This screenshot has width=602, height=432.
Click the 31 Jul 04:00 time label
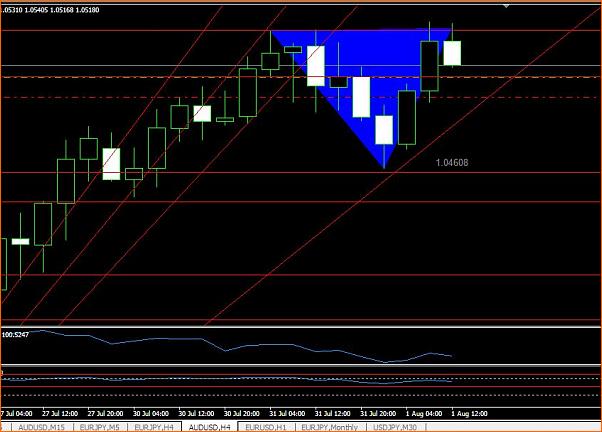(287, 414)
